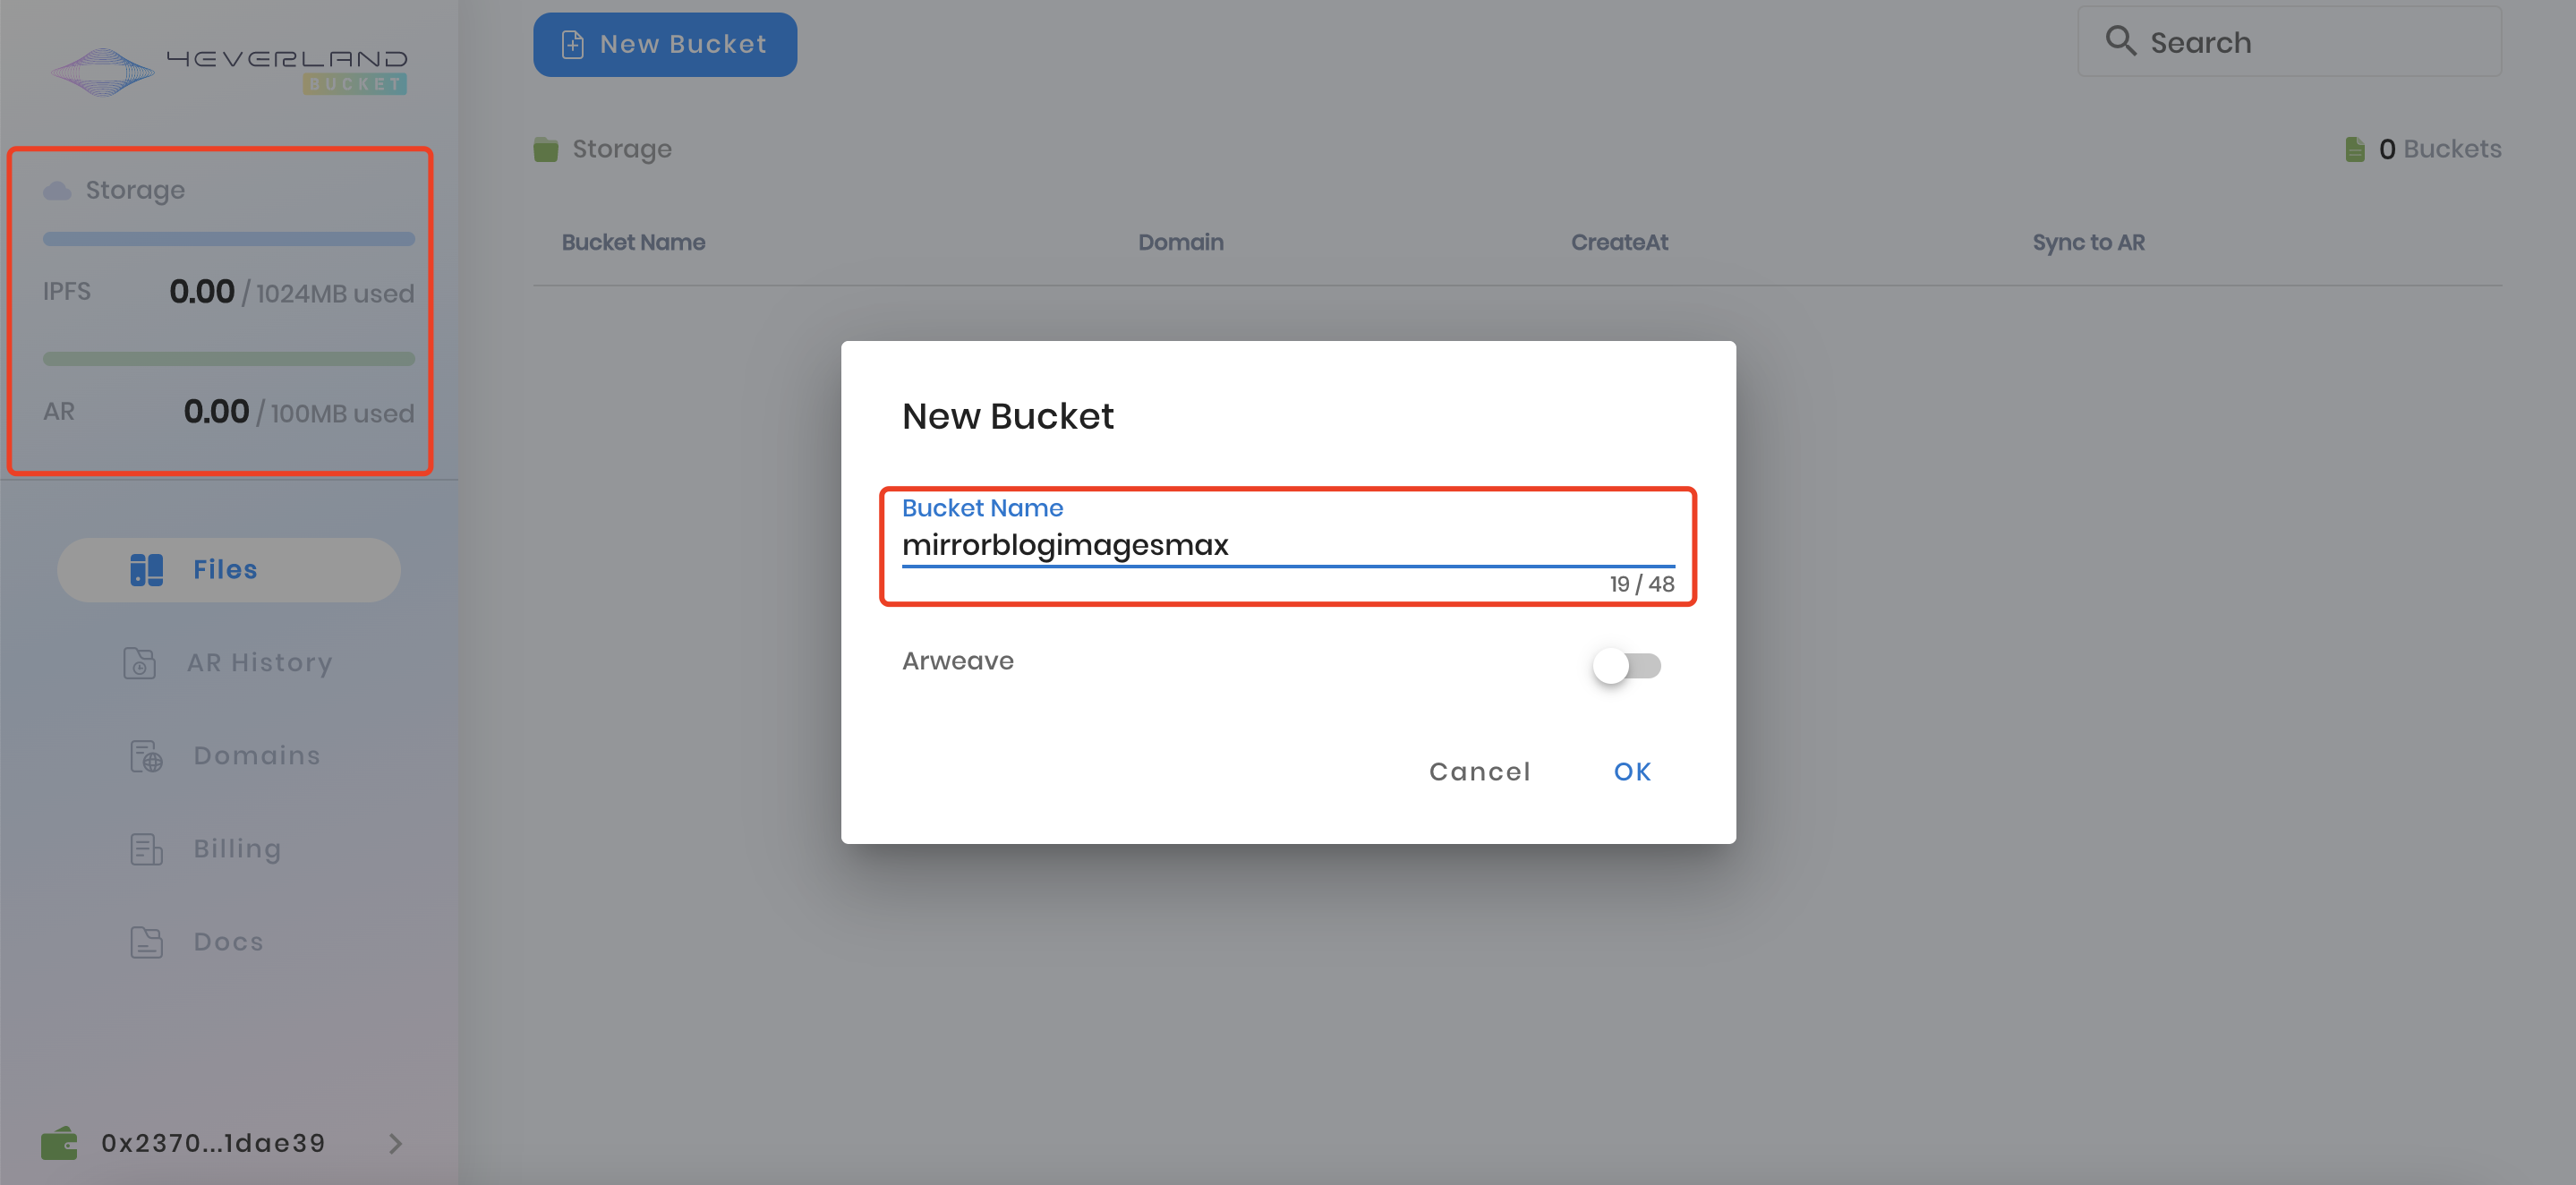This screenshot has height=1185, width=2576.
Task: Click the Domains globe icon
Action: click(146, 756)
